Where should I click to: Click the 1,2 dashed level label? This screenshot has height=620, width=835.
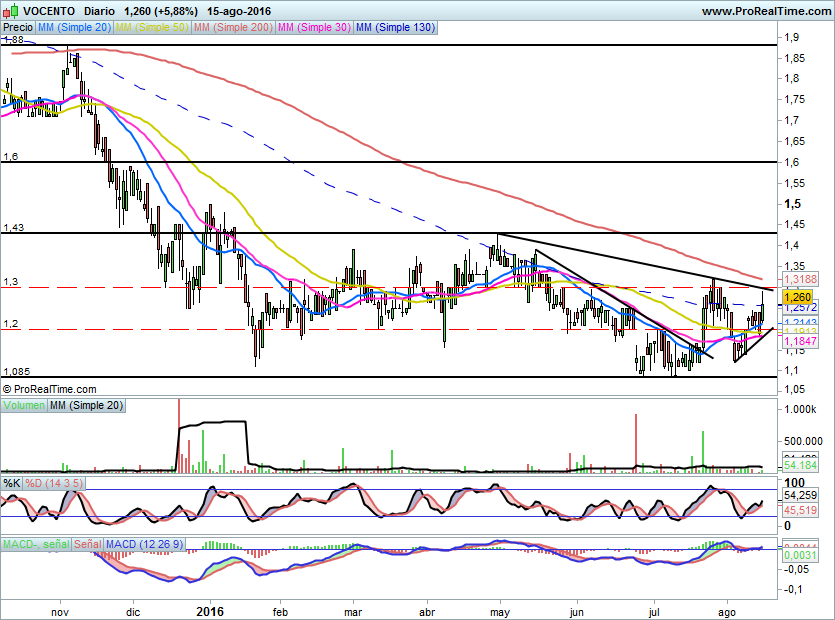[x=11, y=324]
